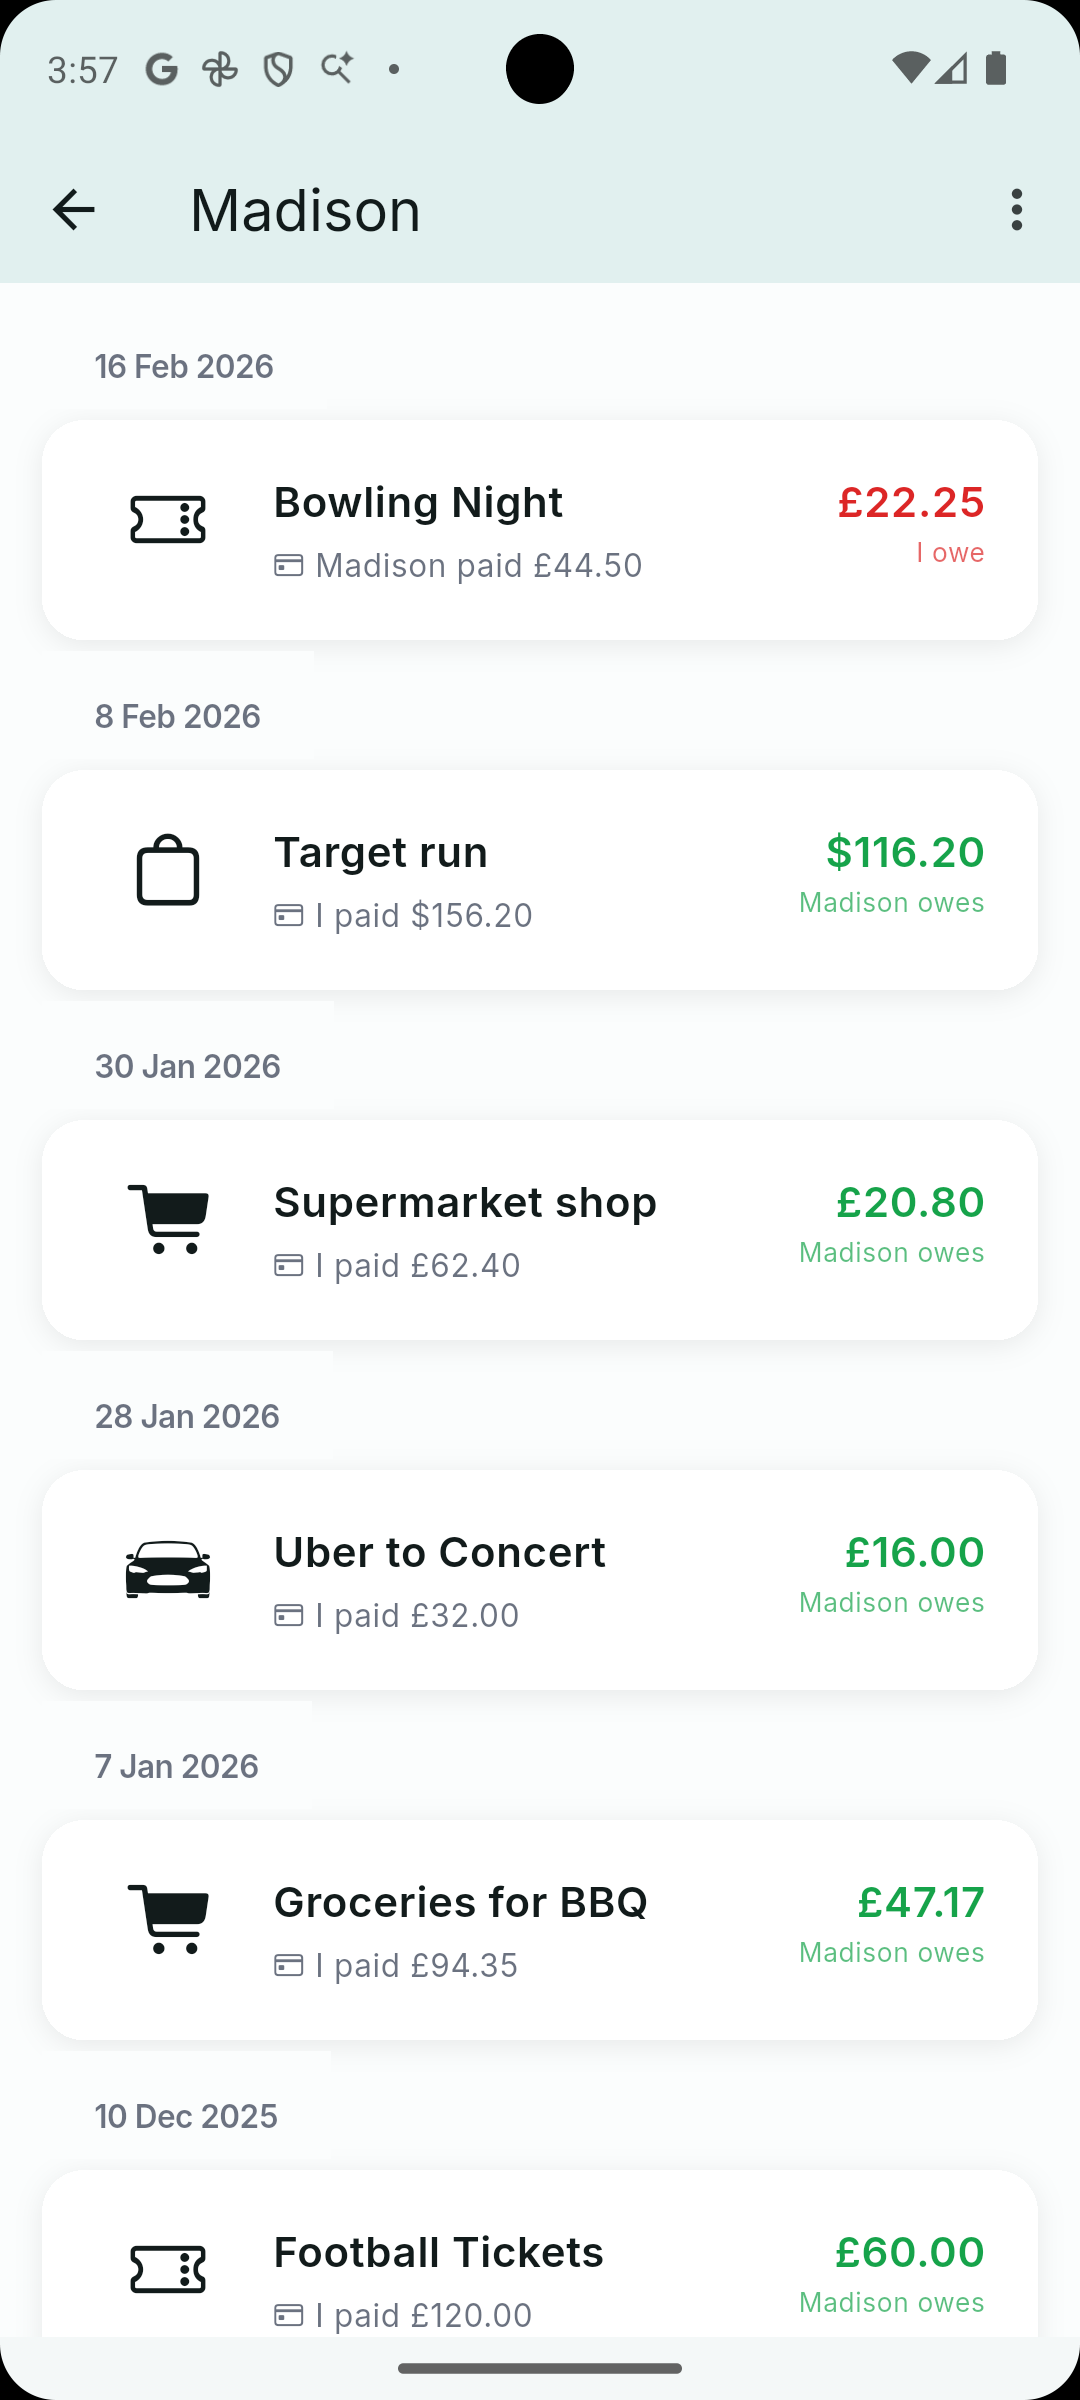Tap the Supermarket shop cart icon

tap(168, 1219)
